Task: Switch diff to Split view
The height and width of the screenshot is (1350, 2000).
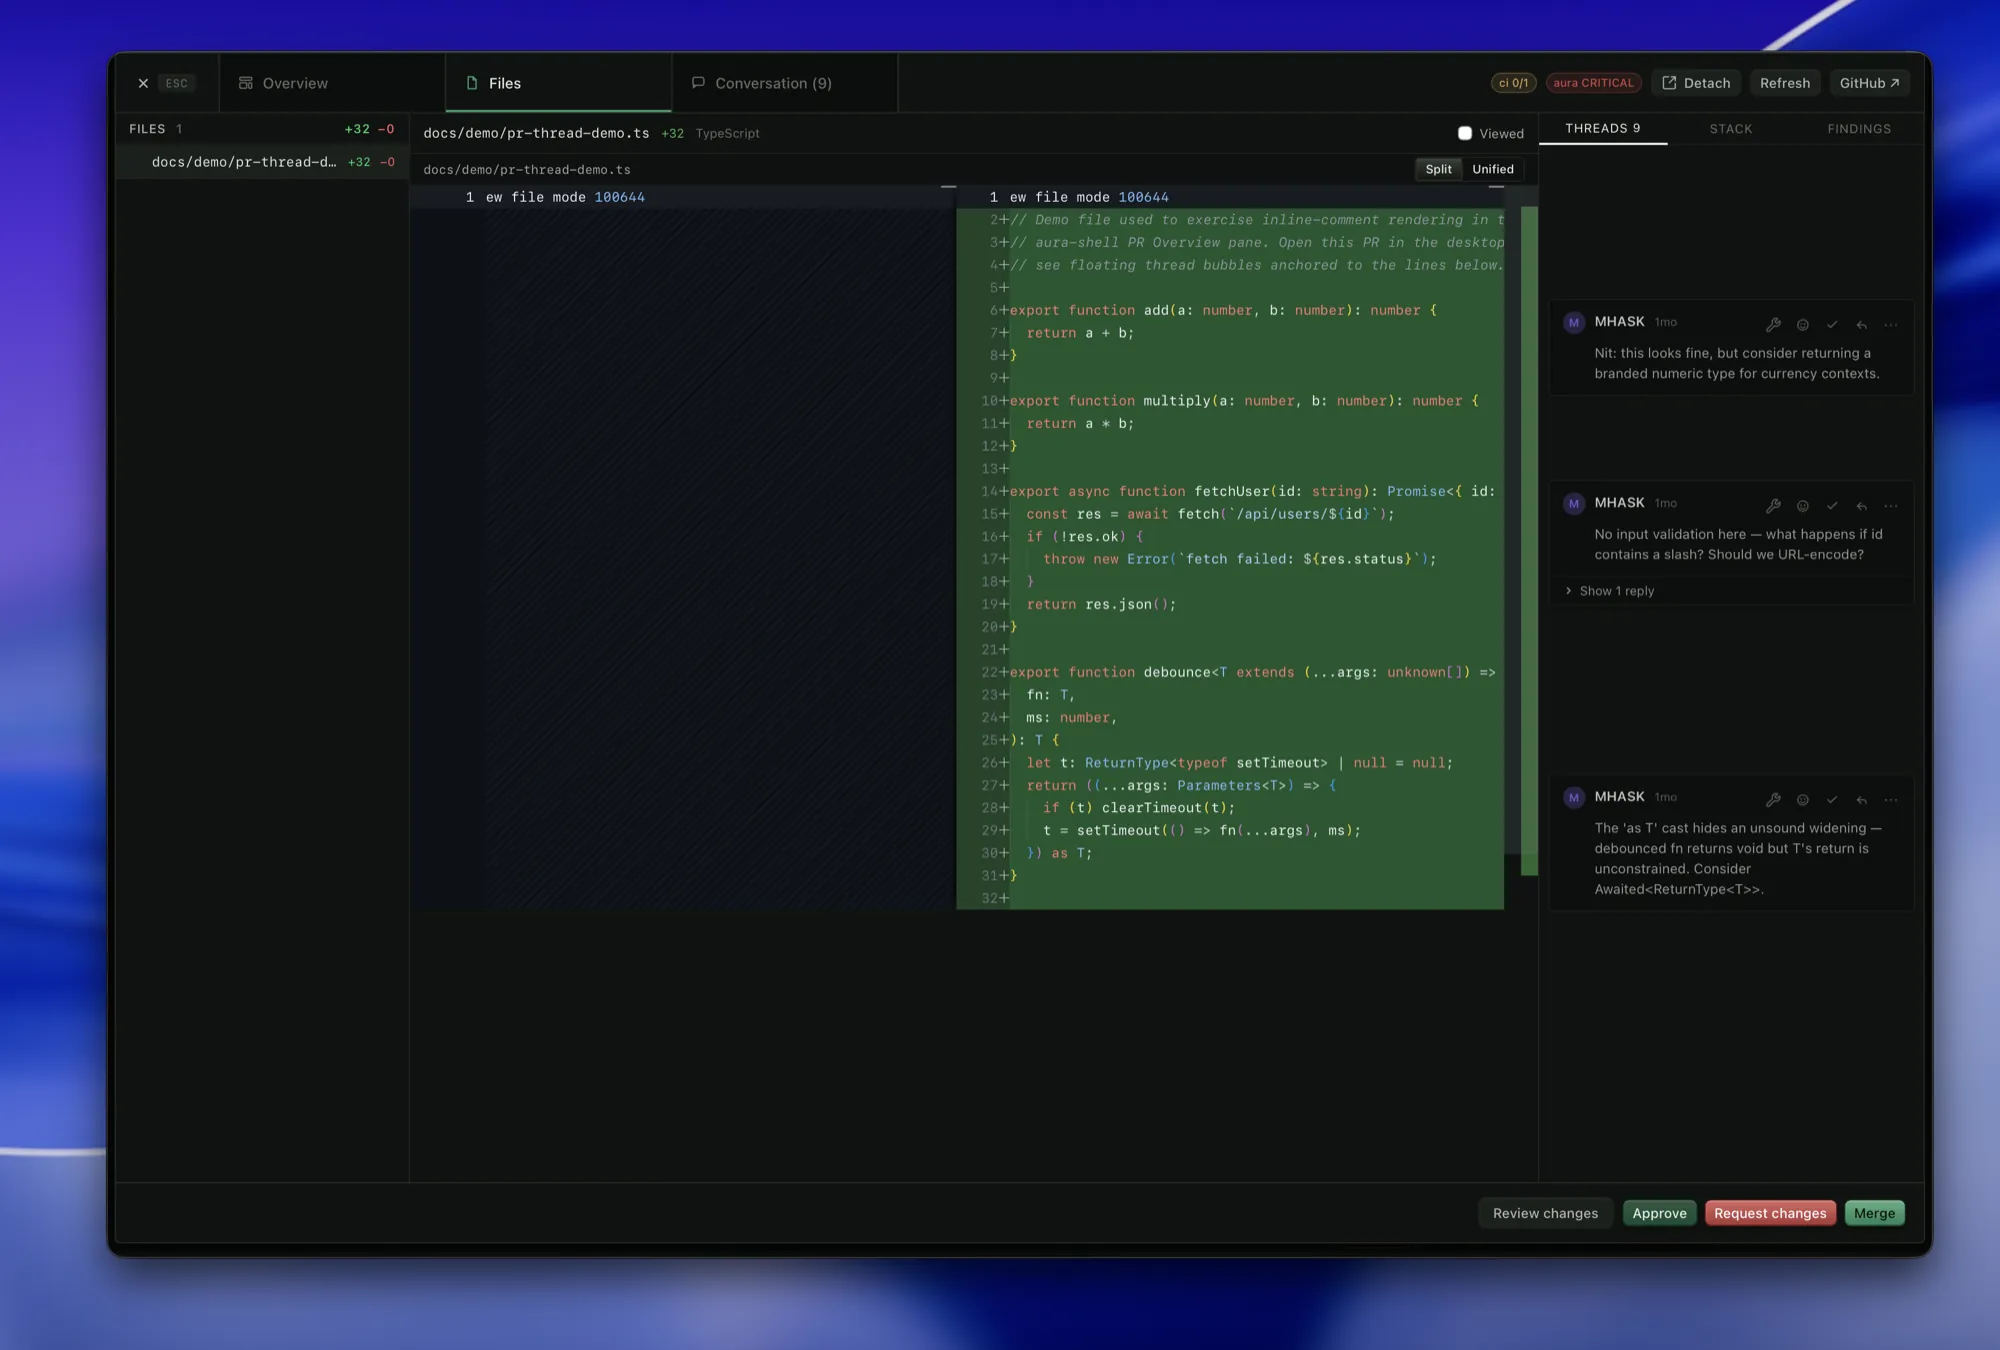Action: pos(1438,169)
